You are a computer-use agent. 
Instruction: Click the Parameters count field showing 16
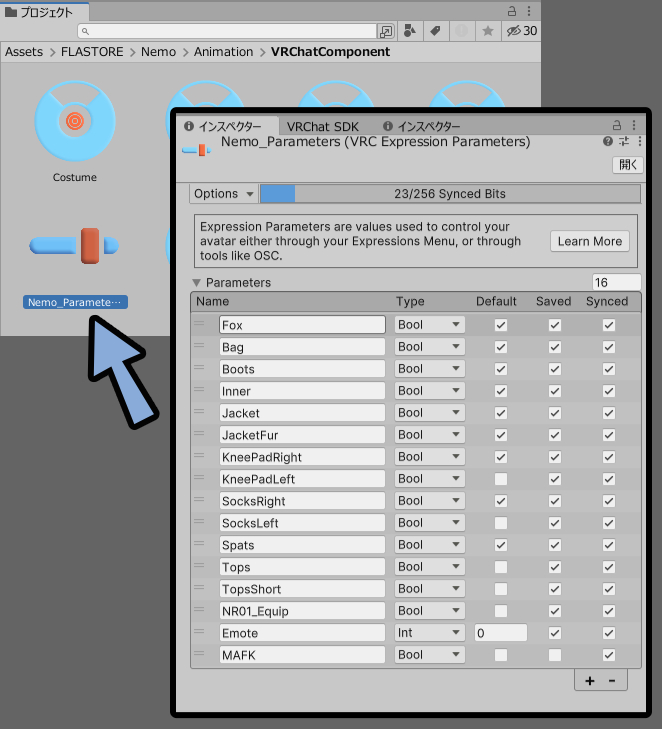click(616, 283)
